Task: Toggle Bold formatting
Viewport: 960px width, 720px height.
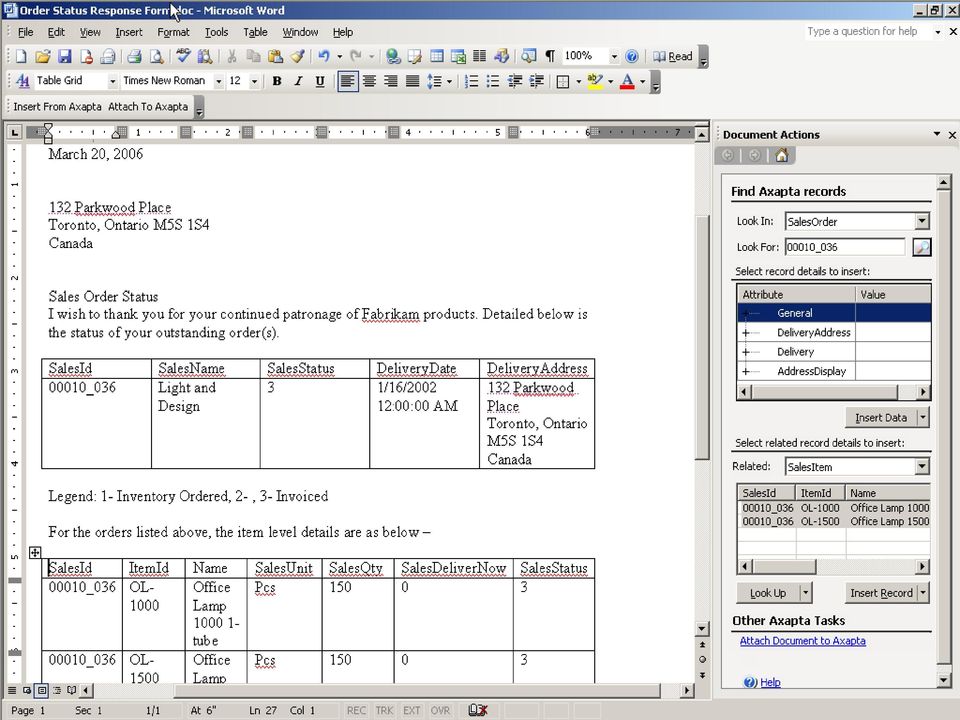Action: click(277, 81)
